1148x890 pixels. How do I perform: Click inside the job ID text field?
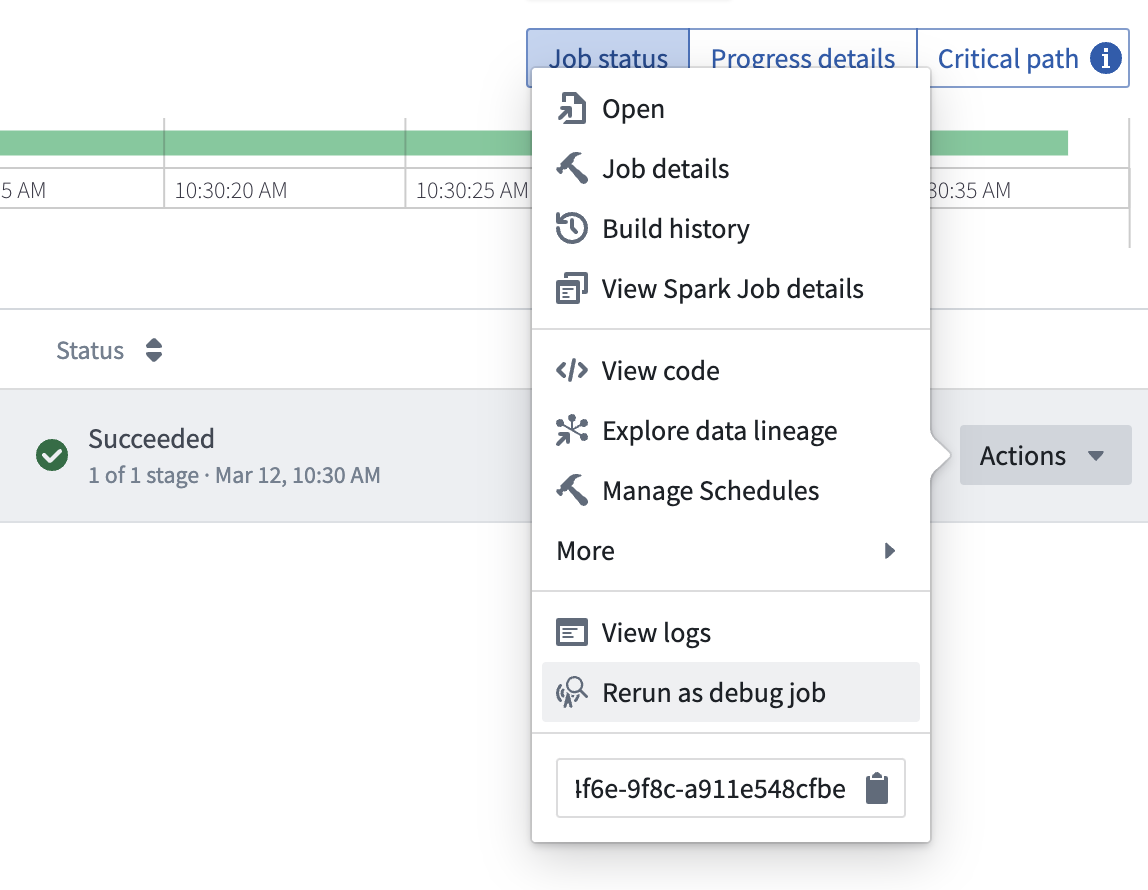(709, 788)
